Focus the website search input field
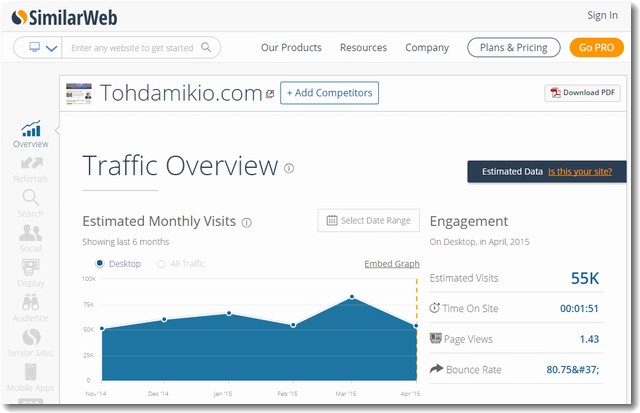 132,48
